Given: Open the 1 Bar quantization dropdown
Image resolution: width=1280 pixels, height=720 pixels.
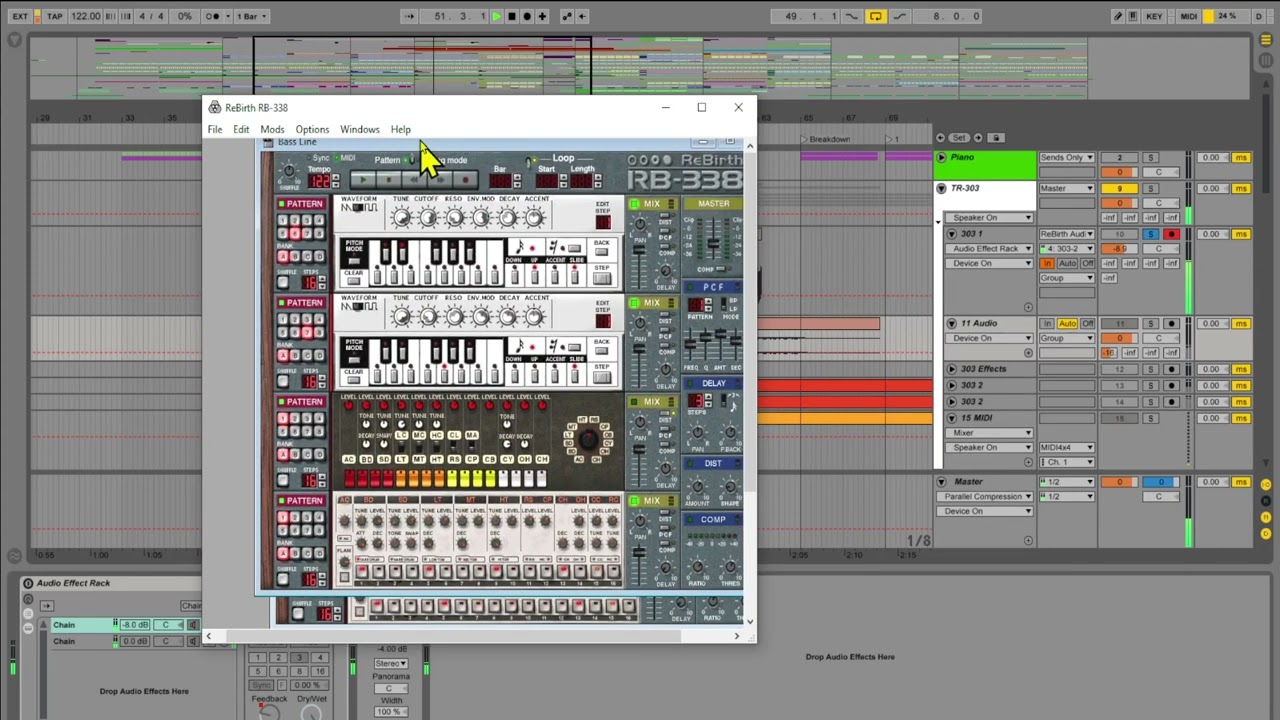Looking at the screenshot, I should tap(250, 16).
